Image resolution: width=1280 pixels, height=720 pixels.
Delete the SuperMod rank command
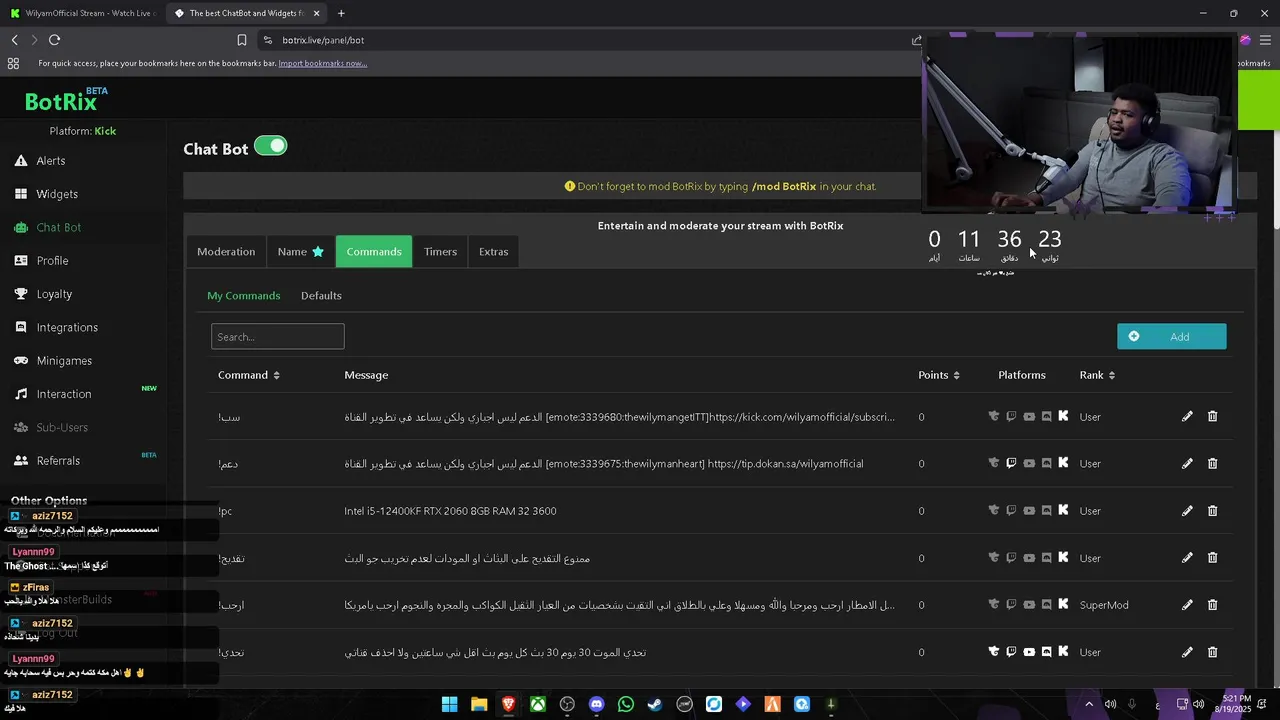pos(1212,605)
